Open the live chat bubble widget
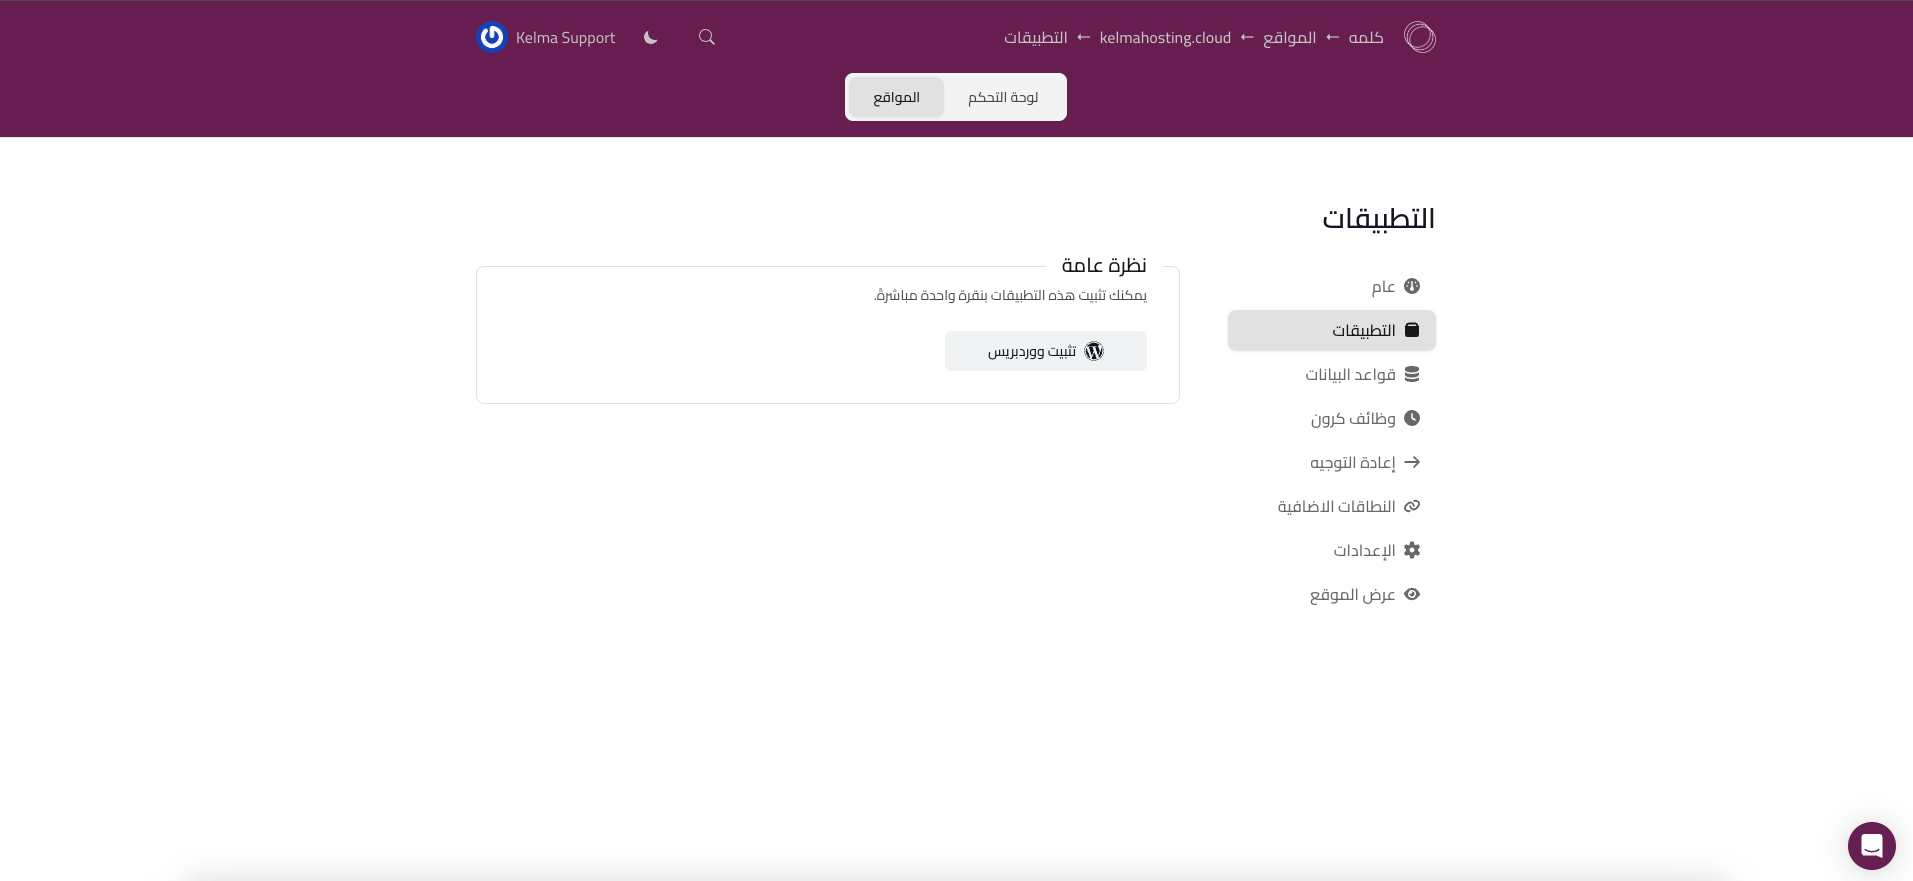This screenshot has height=881, width=1913. click(1871, 846)
